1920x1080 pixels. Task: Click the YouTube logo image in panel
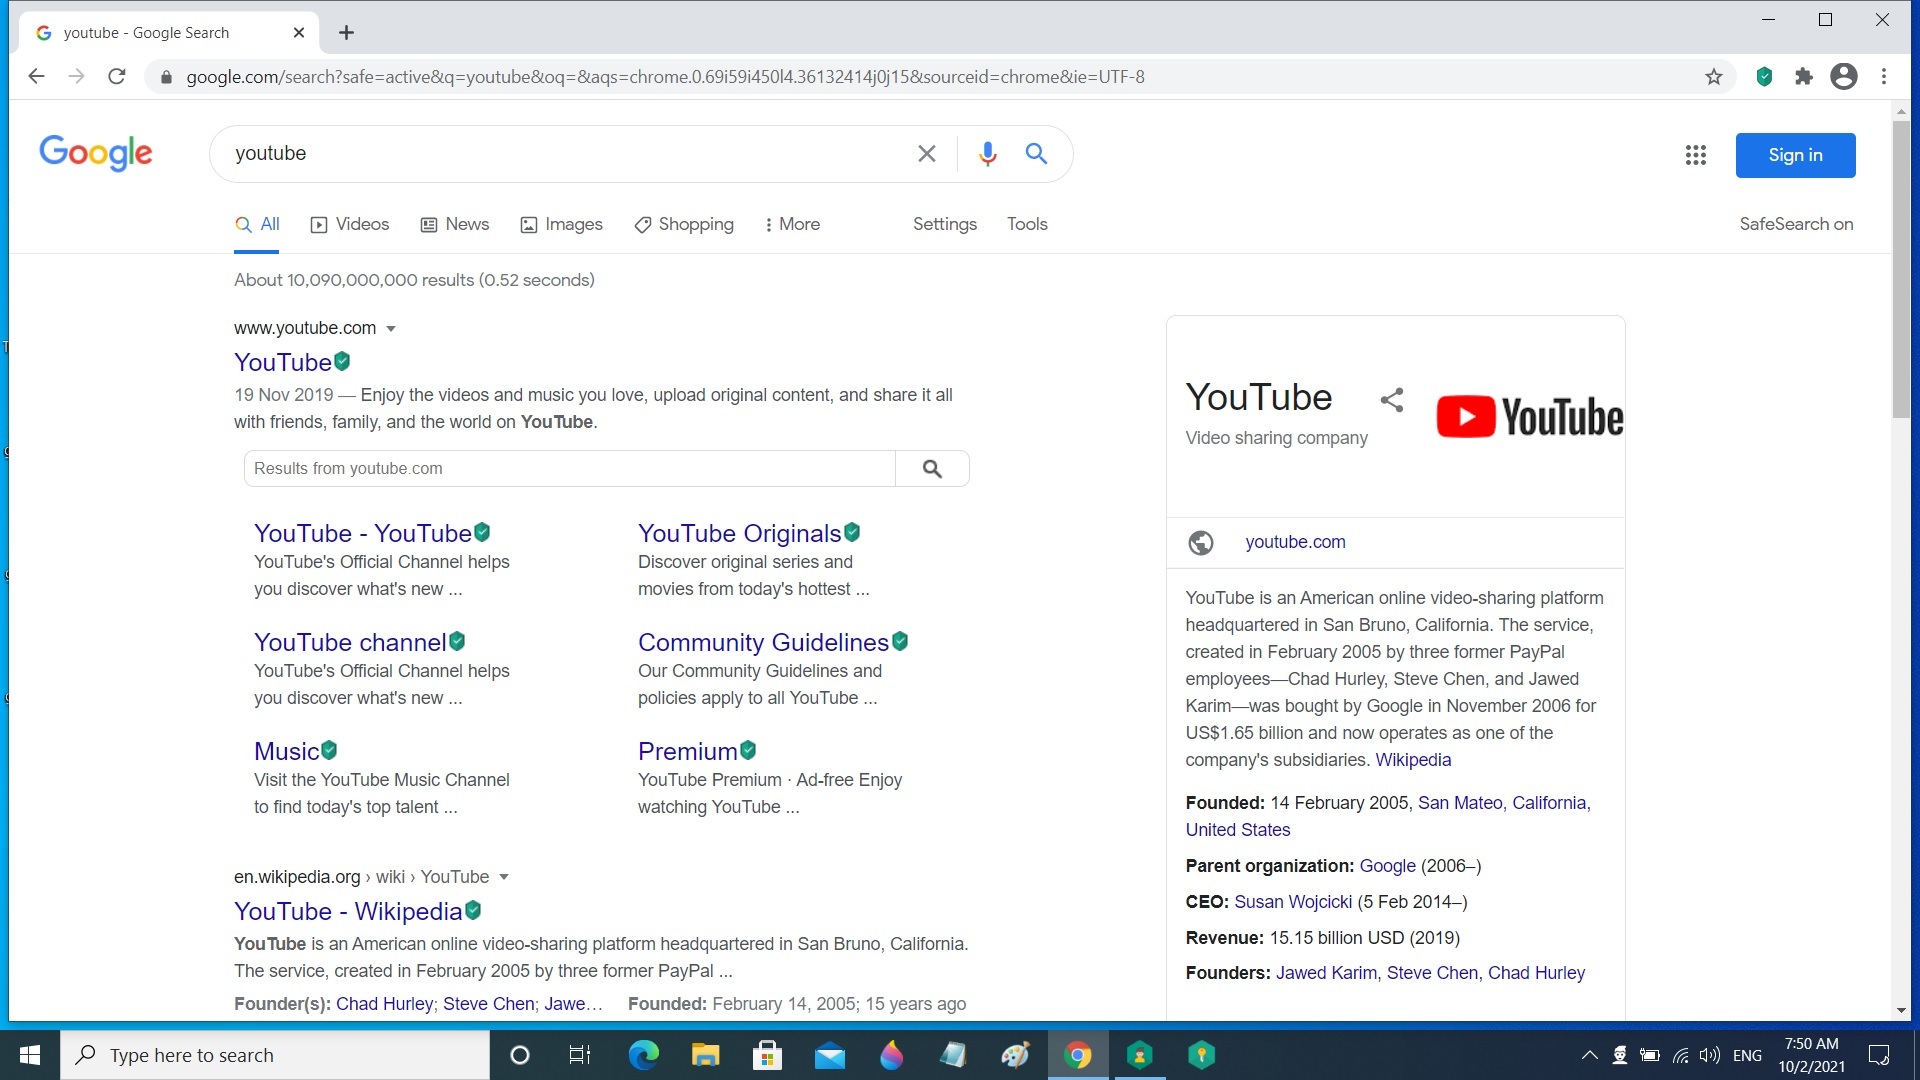click(x=1530, y=417)
